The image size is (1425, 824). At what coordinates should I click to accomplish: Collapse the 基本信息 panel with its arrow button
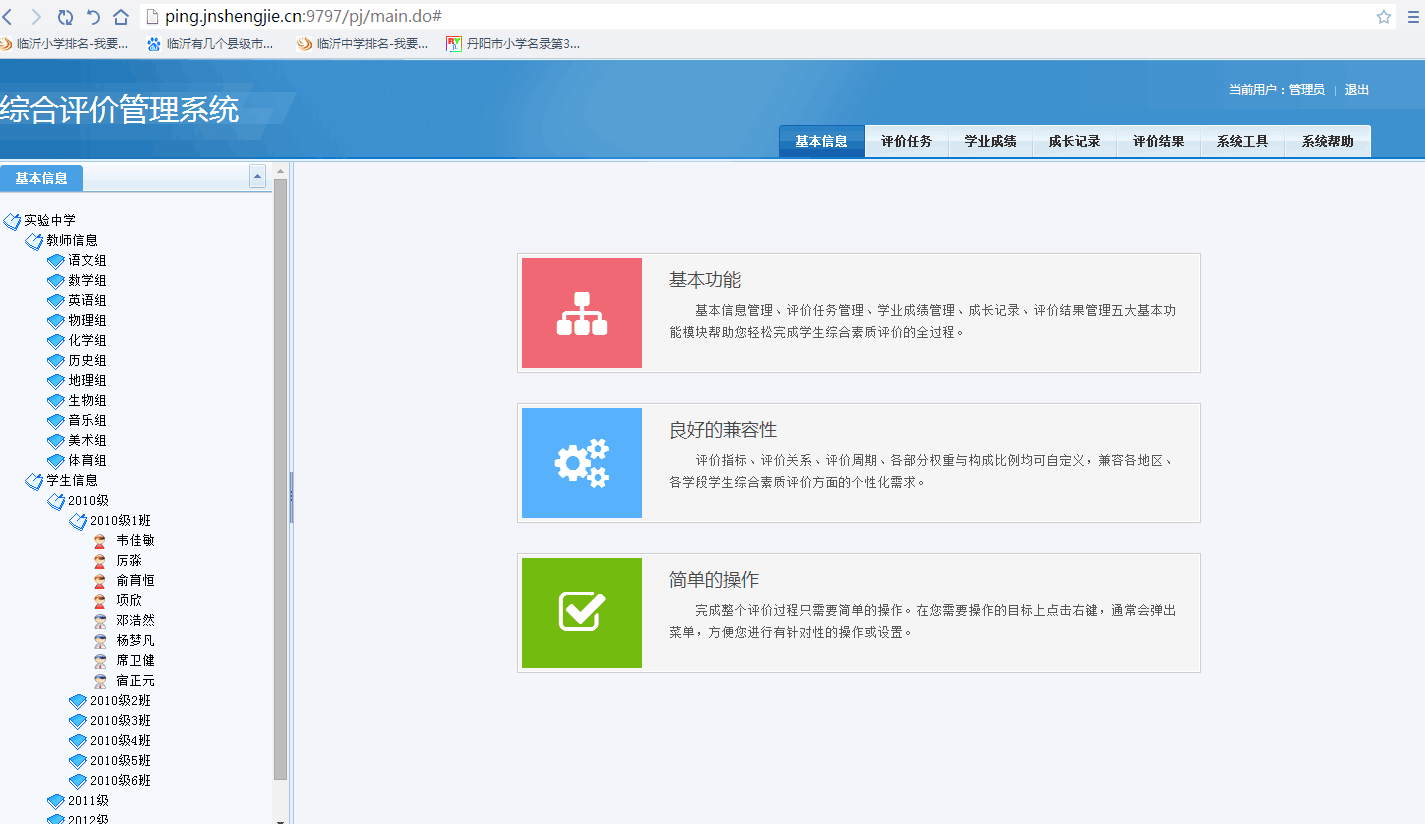[258, 176]
